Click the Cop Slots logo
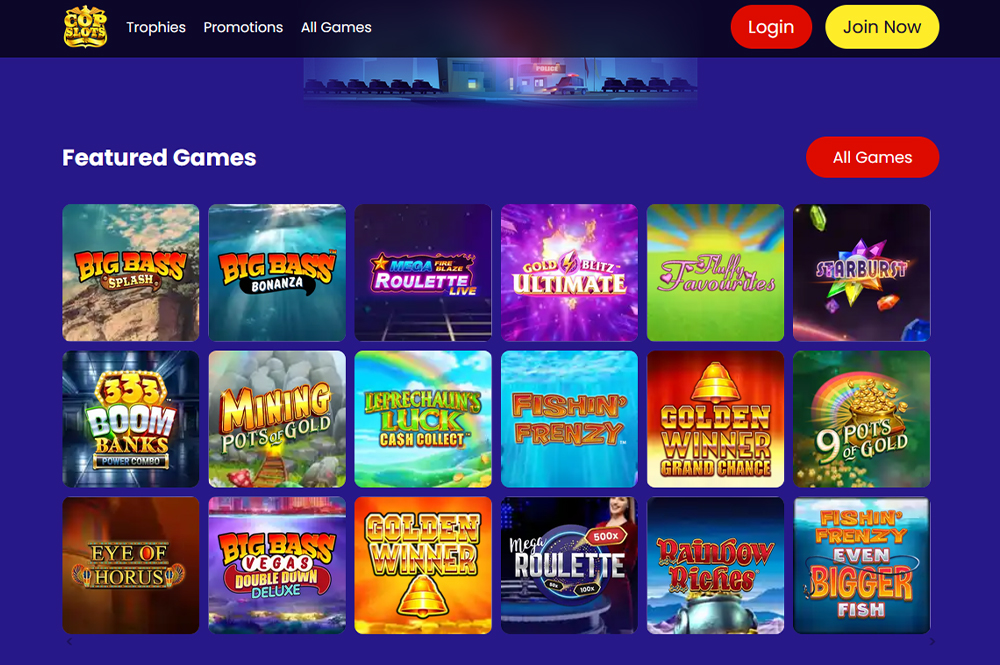Screen dimensions: 1000x665 [85, 27]
